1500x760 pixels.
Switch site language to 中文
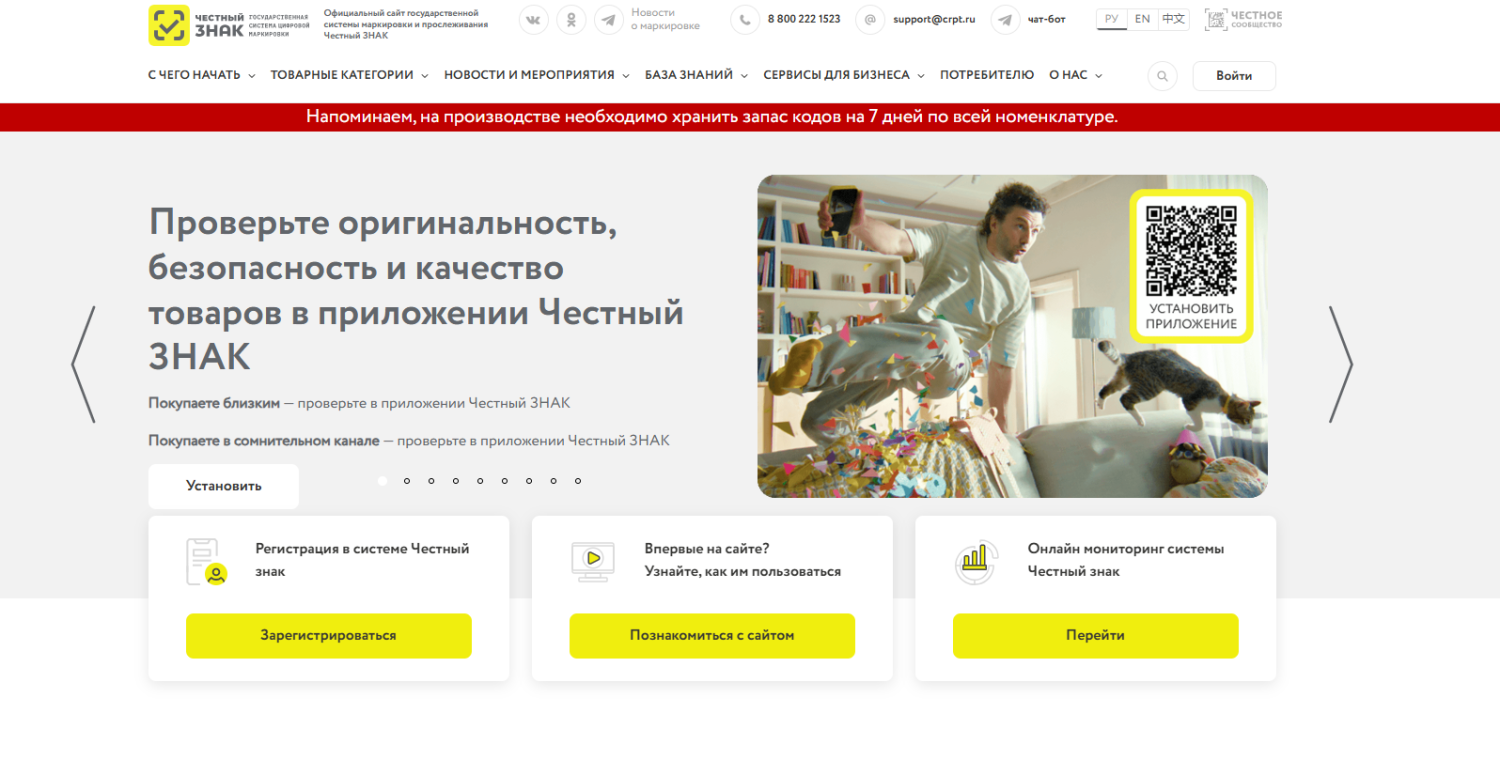(x=1174, y=19)
